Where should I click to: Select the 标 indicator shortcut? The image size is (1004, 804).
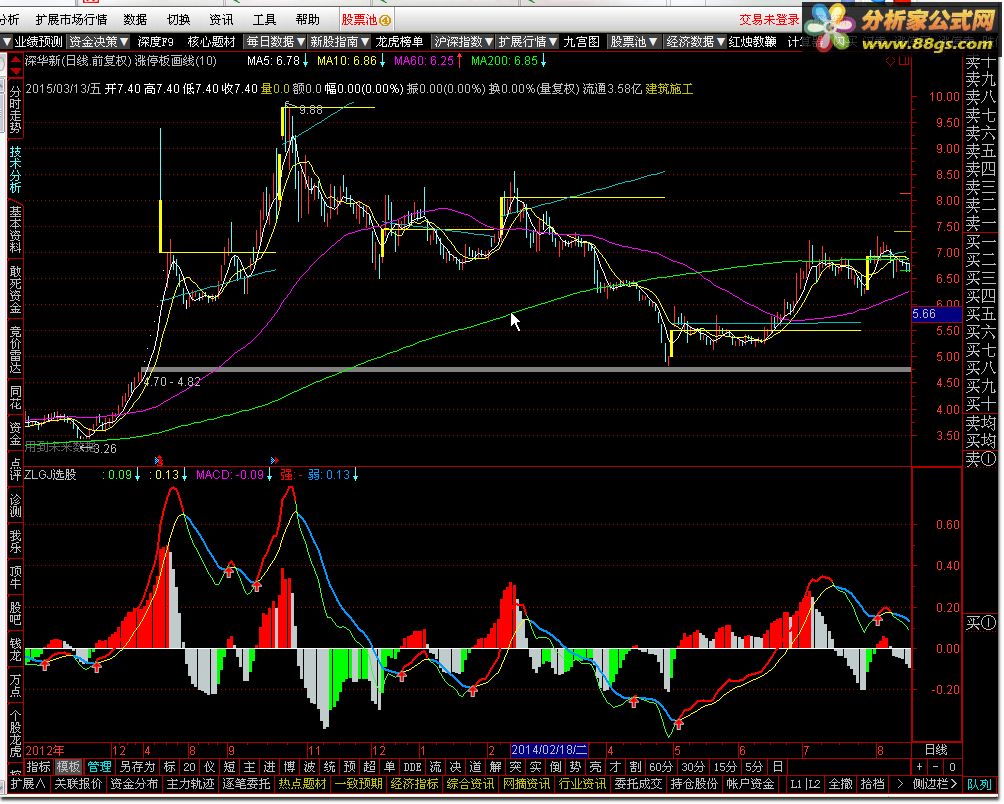click(170, 767)
